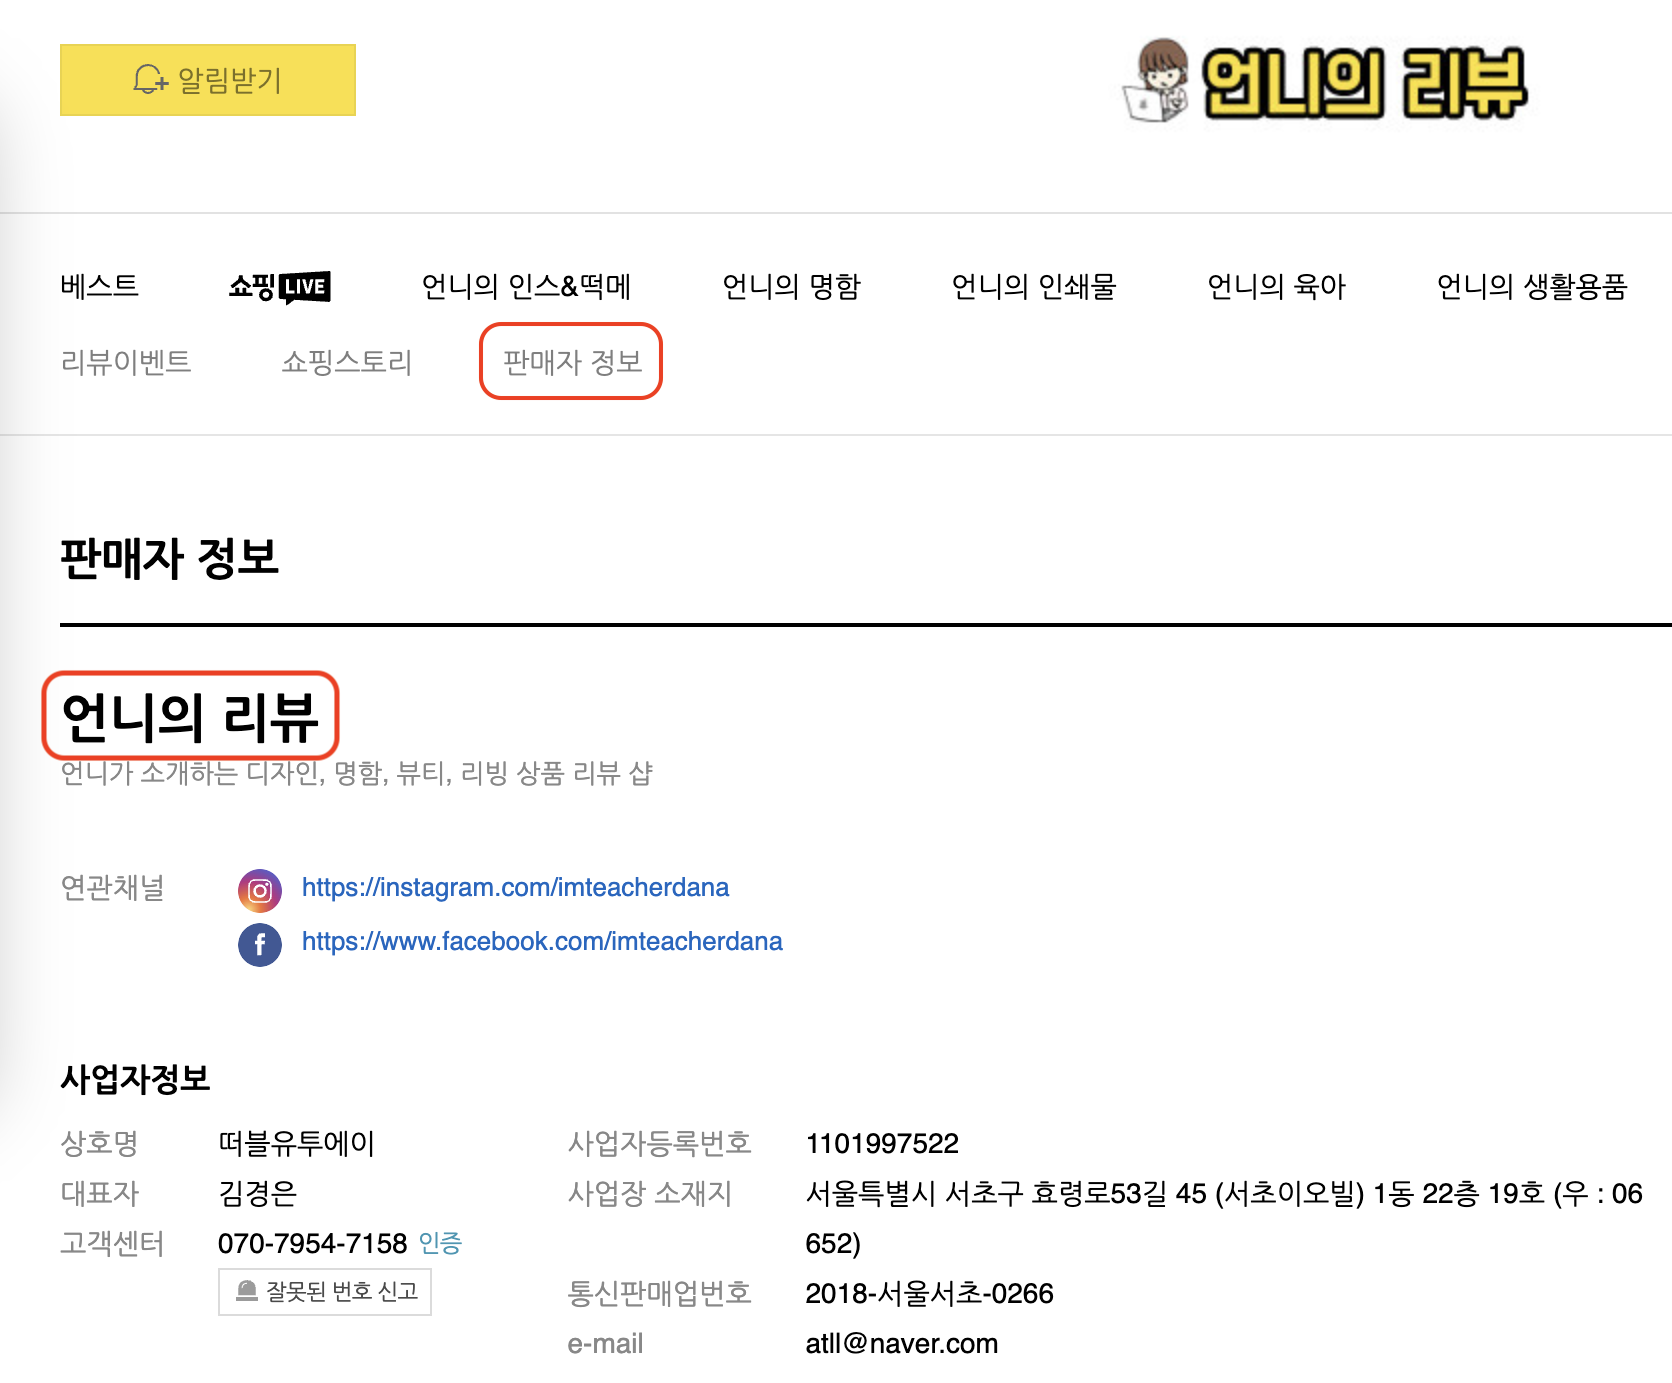Image resolution: width=1672 pixels, height=1383 pixels.
Task: Click the 잘못된 번호 신고 report button
Action: (324, 1291)
